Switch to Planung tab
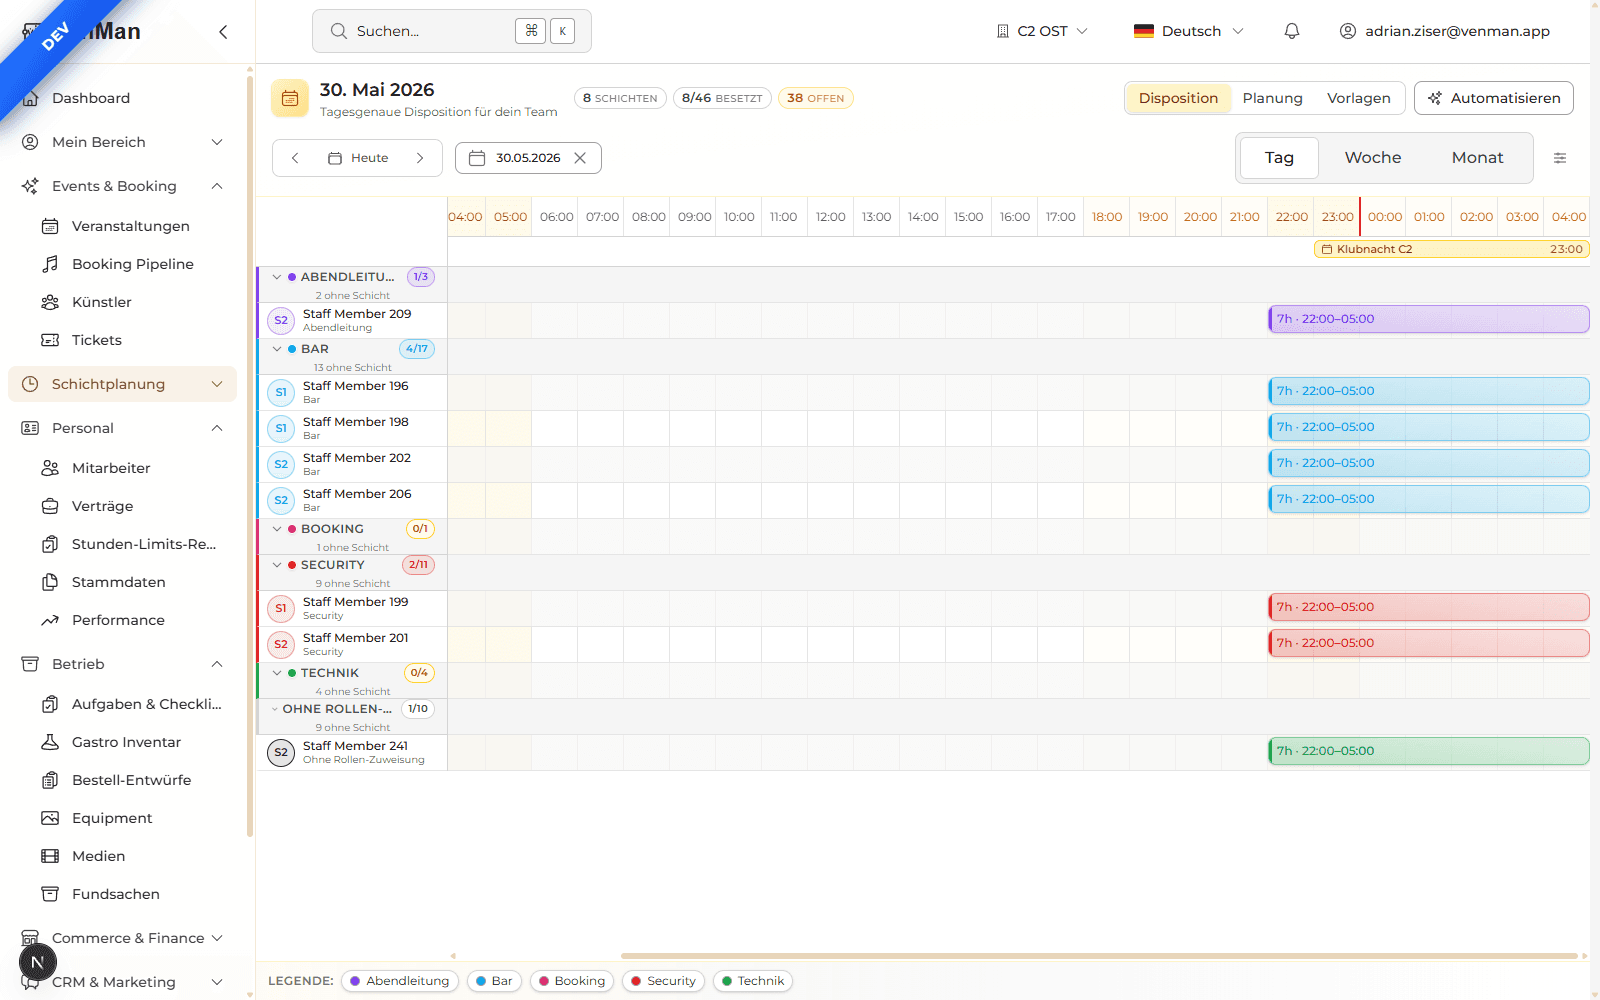The image size is (1600, 1000). point(1272,98)
